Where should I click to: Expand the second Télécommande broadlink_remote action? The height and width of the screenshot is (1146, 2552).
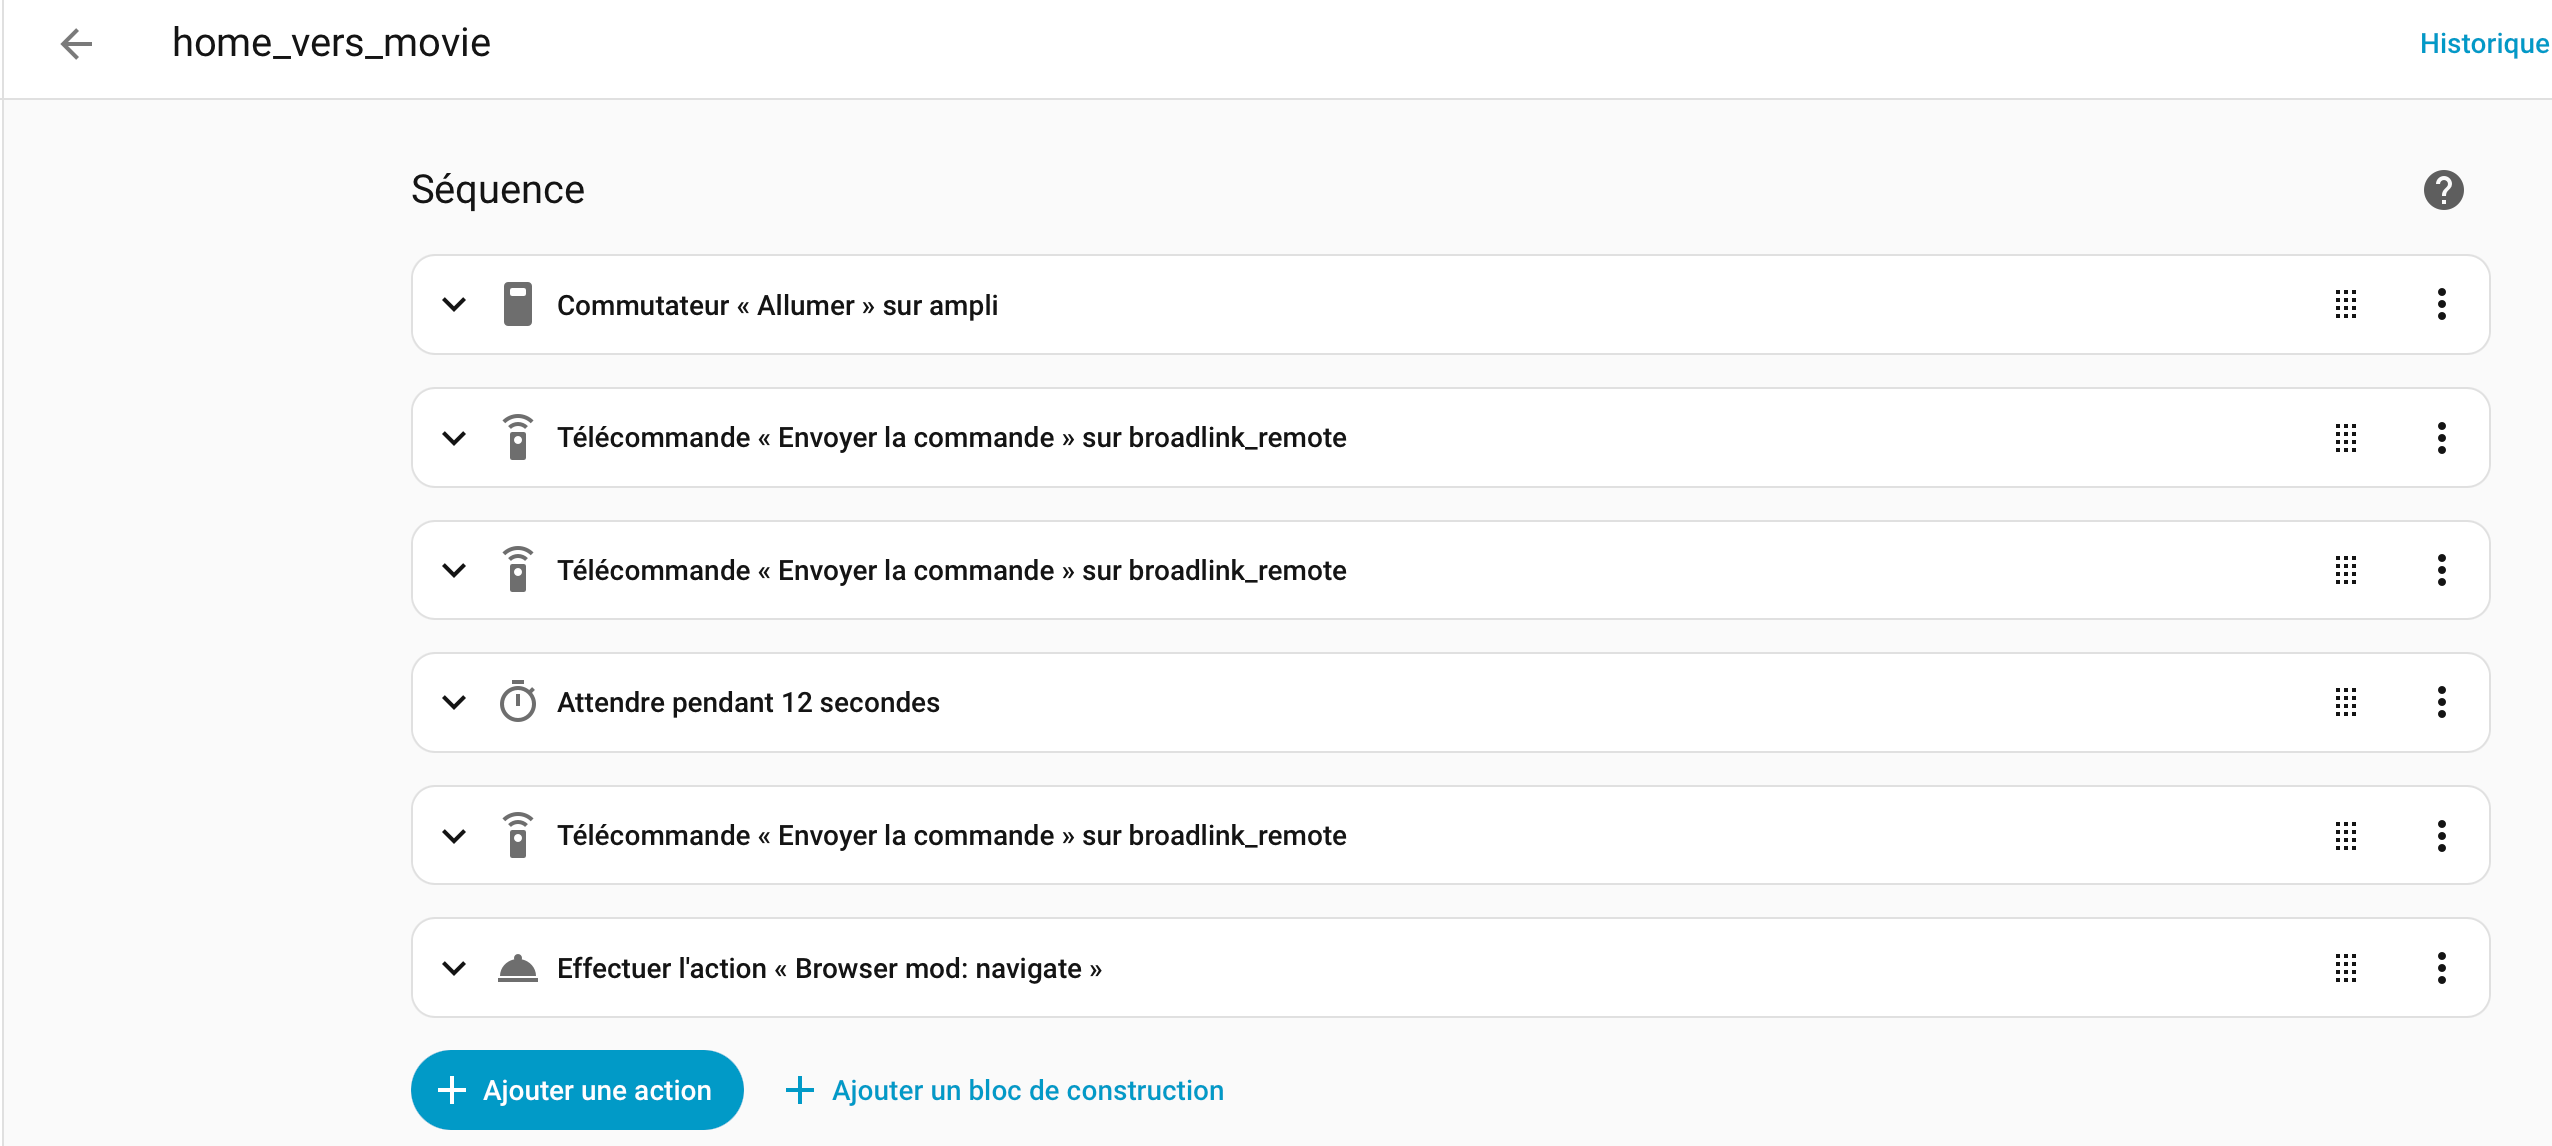pyautogui.click(x=454, y=571)
